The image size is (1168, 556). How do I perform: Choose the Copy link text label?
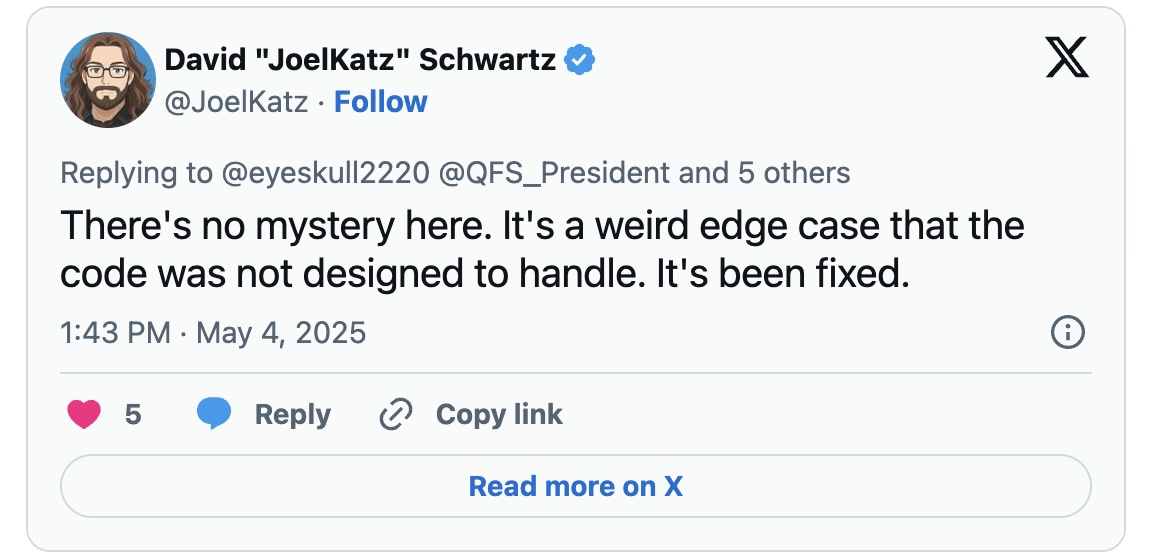[499, 414]
